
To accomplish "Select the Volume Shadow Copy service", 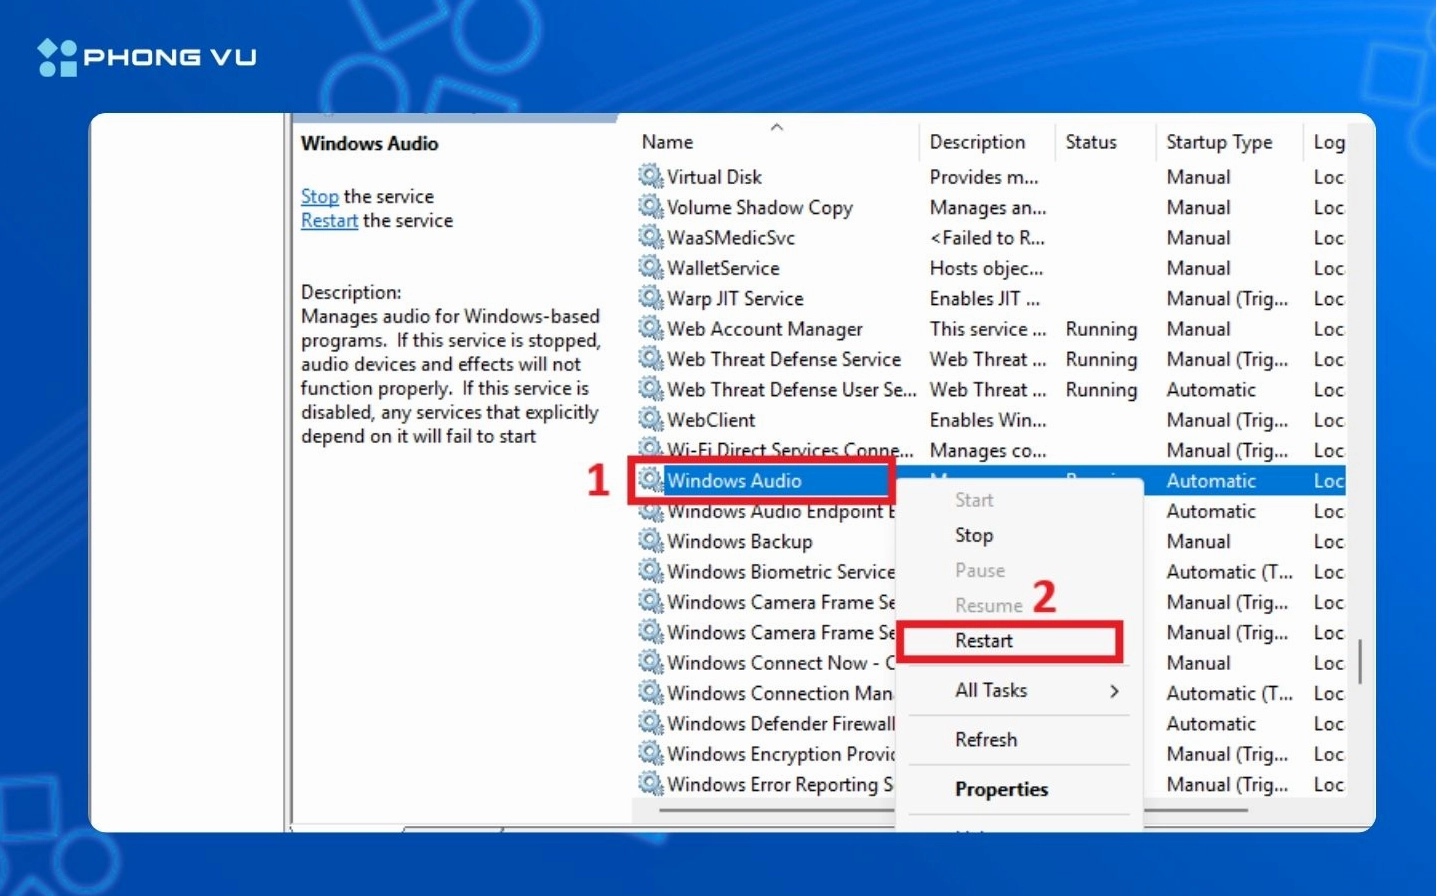I will click(990, 207).
